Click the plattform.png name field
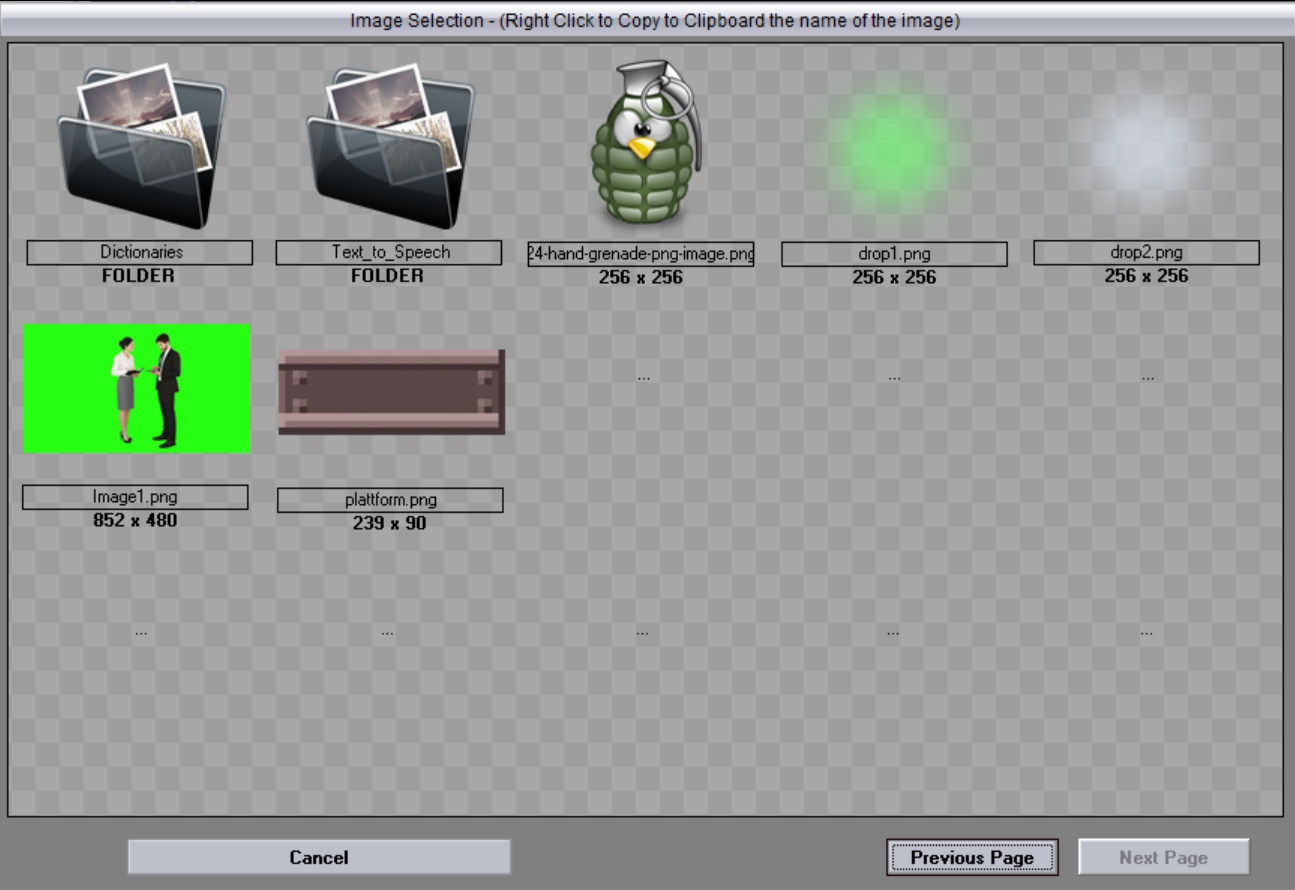Screen dimensions: 1295x890 [x=390, y=500]
